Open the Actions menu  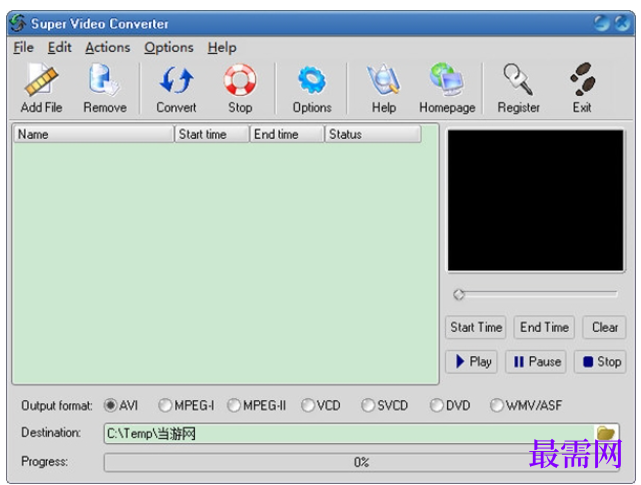108,47
